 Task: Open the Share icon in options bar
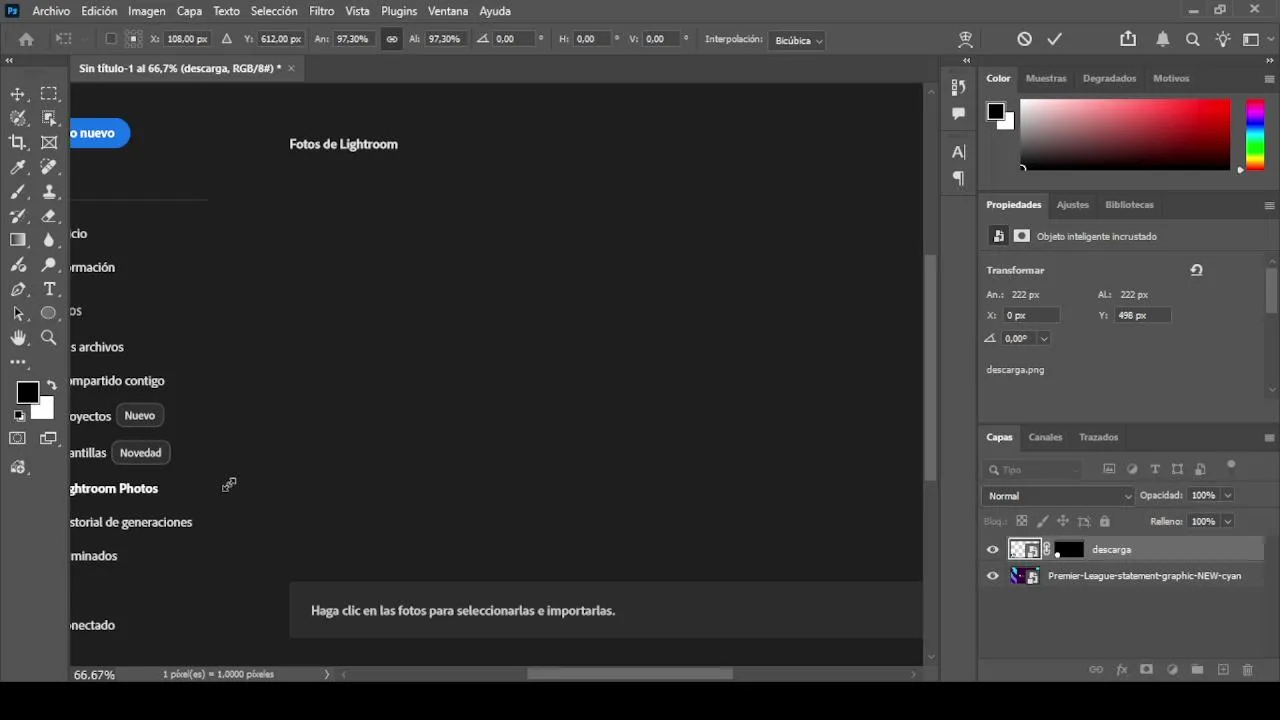(1128, 39)
